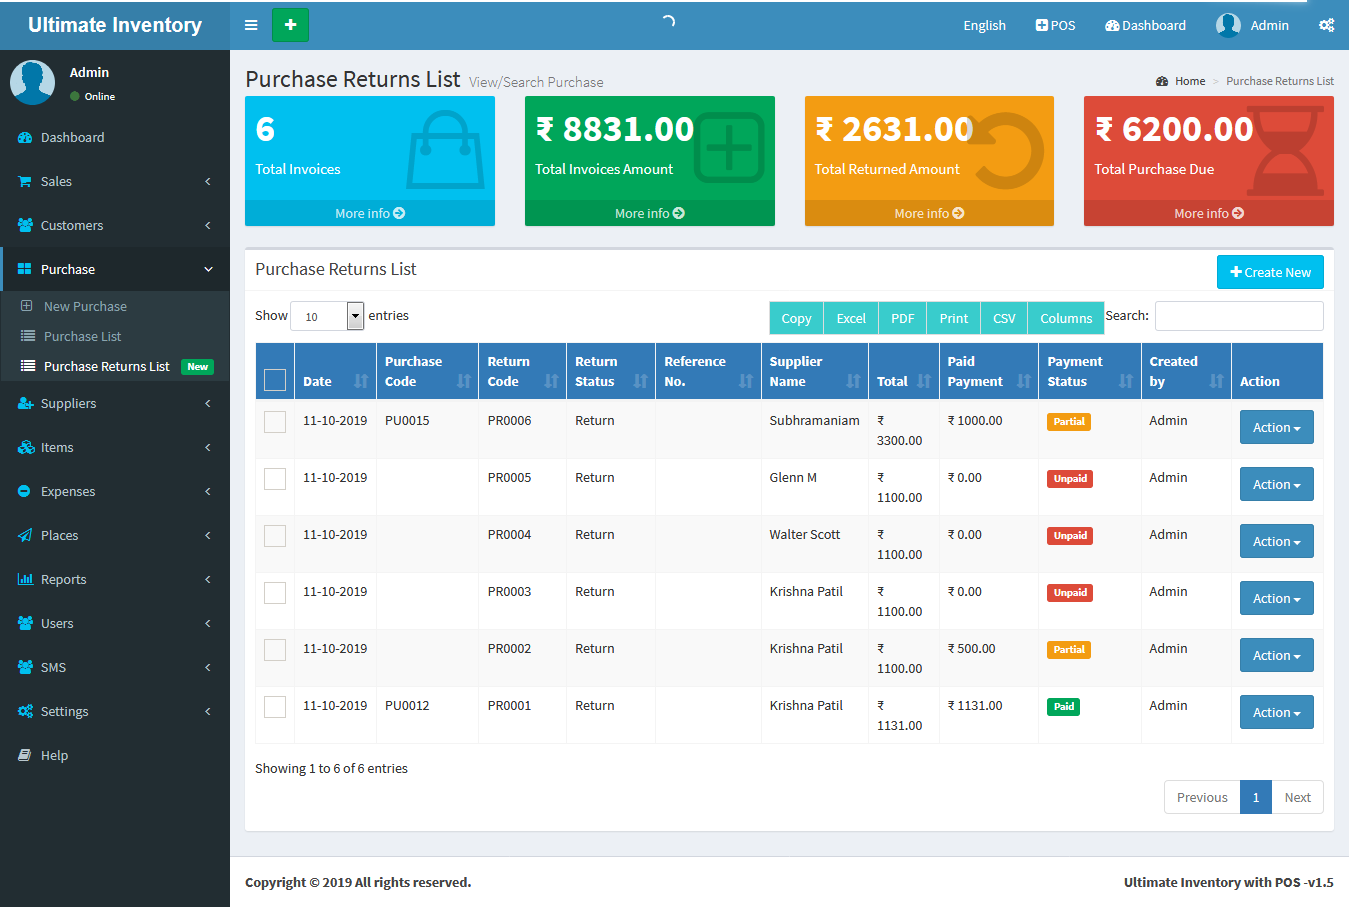The width and height of the screenshot is (1349, 907).
Task: Click More info on Total Returned Amount card
Action: point(929,213)
